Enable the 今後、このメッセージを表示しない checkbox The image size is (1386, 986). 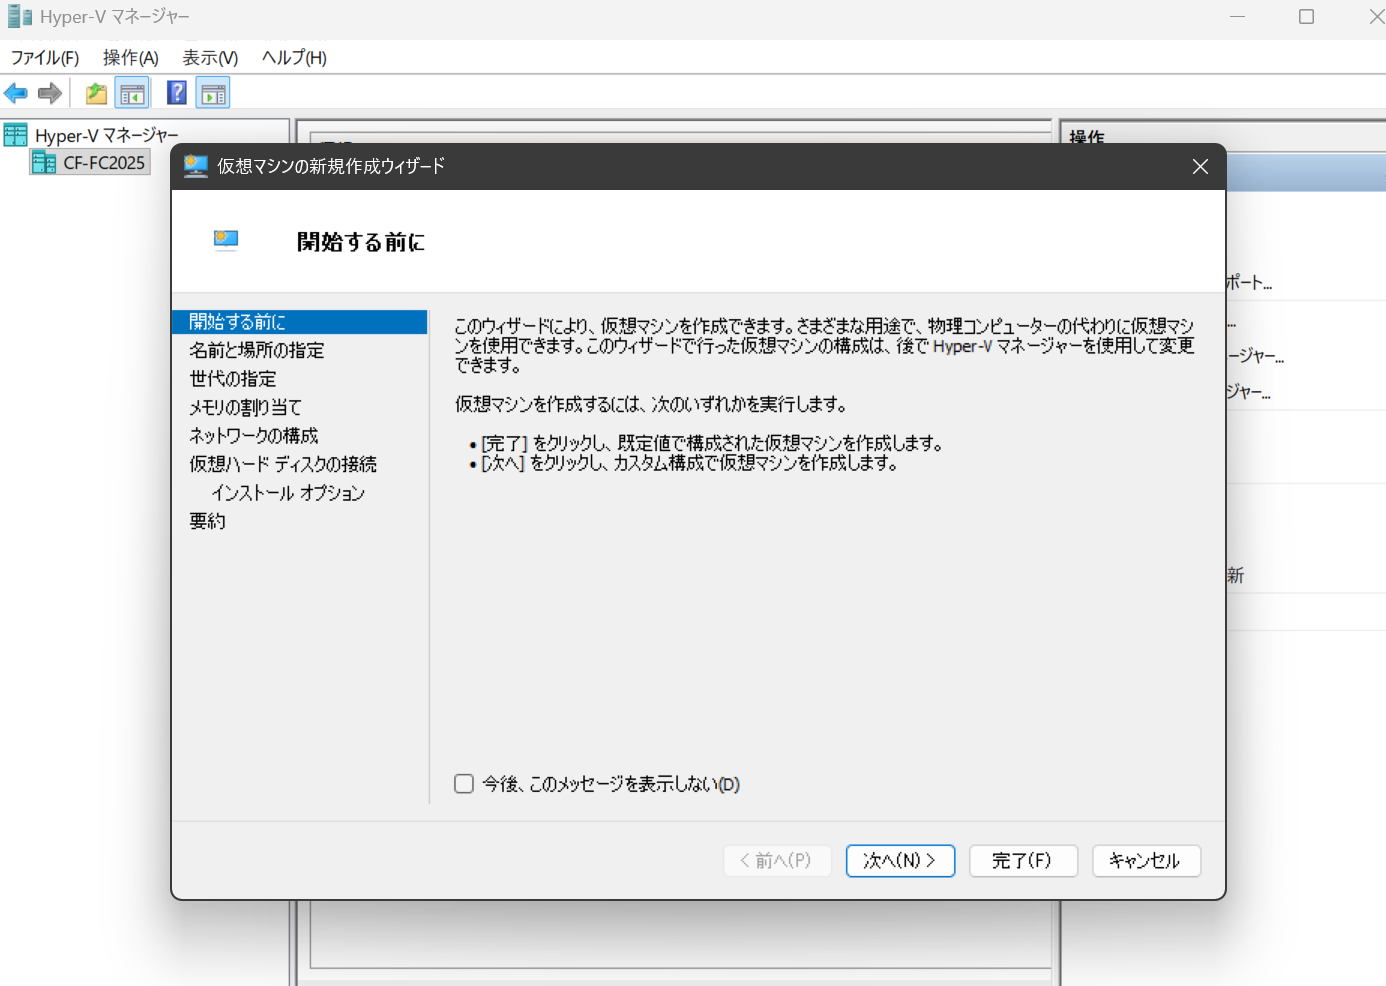point(464,784)
